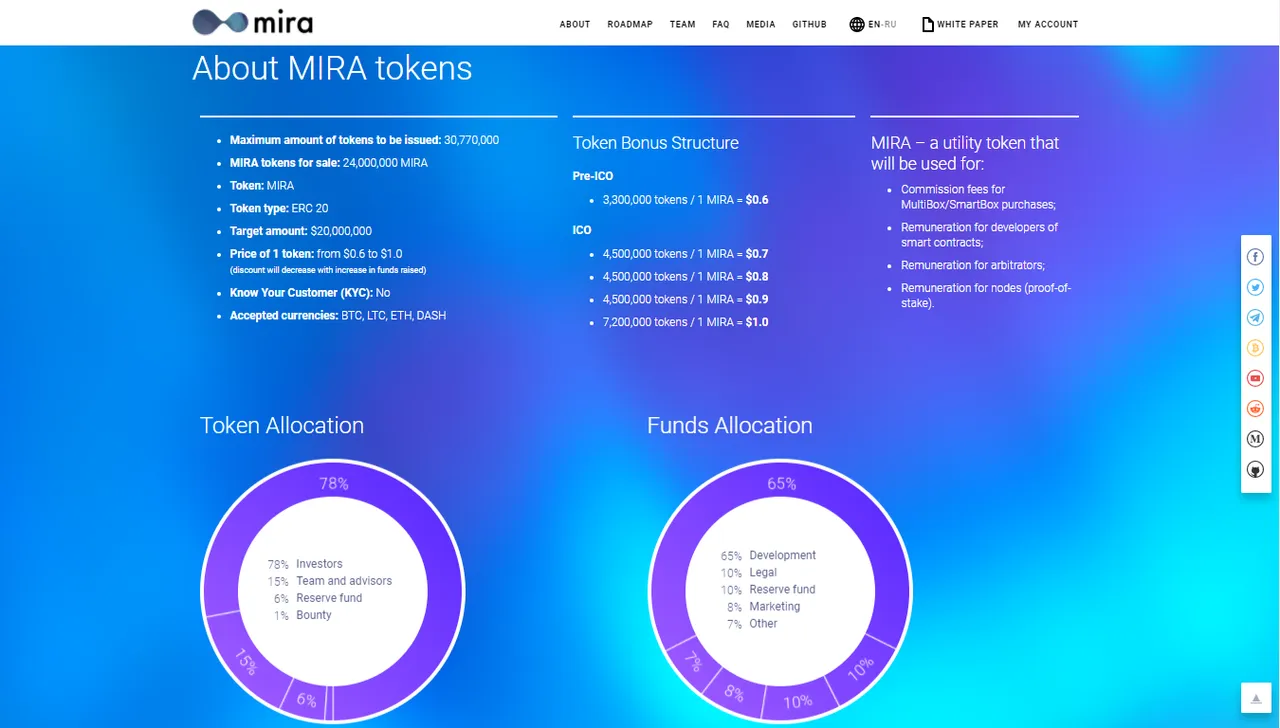Click 'Remuneration for arbitrators' item

[x=973, y=265]
